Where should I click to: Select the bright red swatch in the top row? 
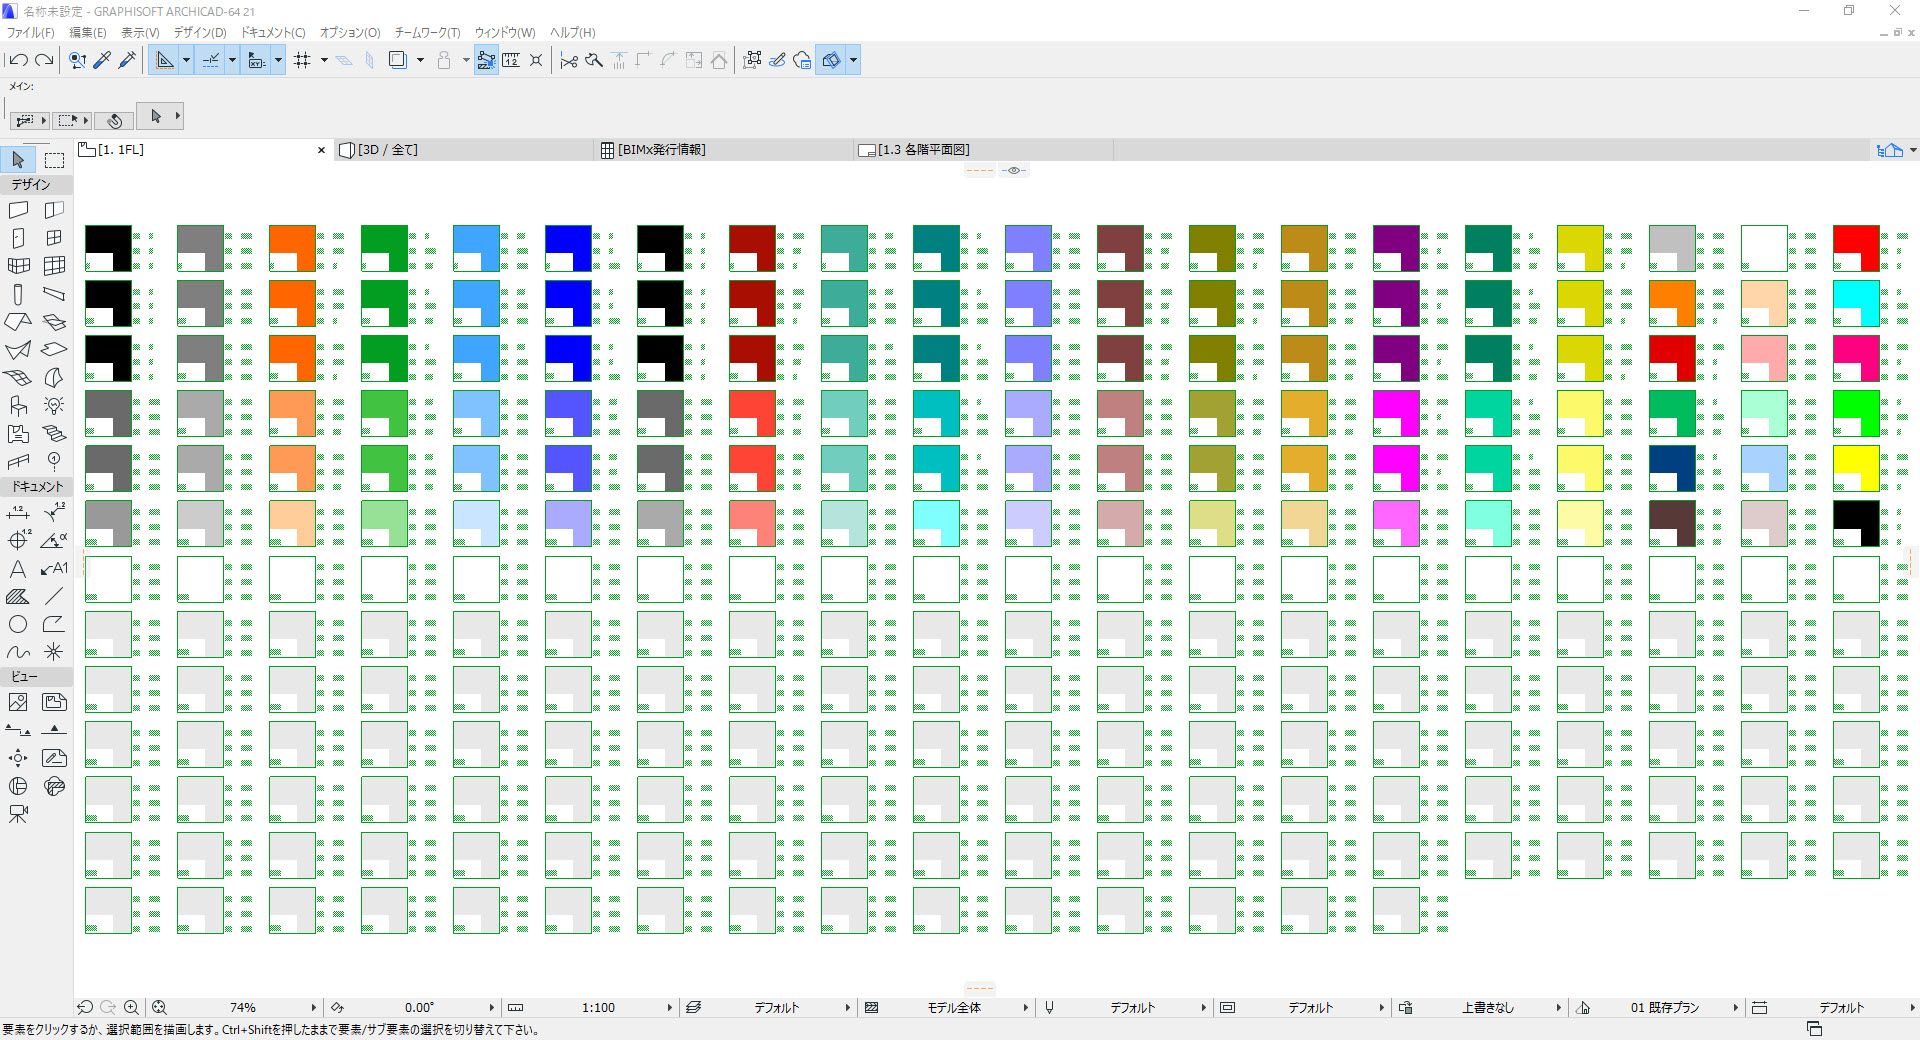tap(1856, 248)
